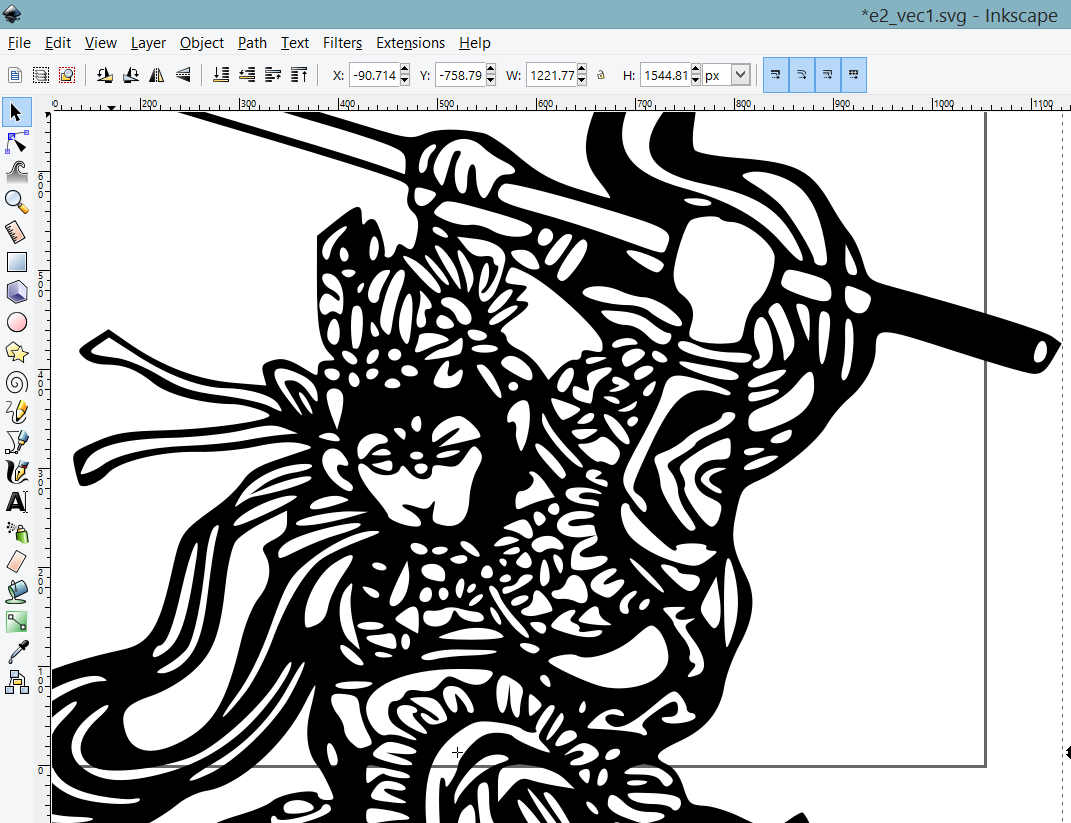The width and height of the screenshot is (1071, 823).
Task: Raise selection one step
Action: tap(273, 75)
